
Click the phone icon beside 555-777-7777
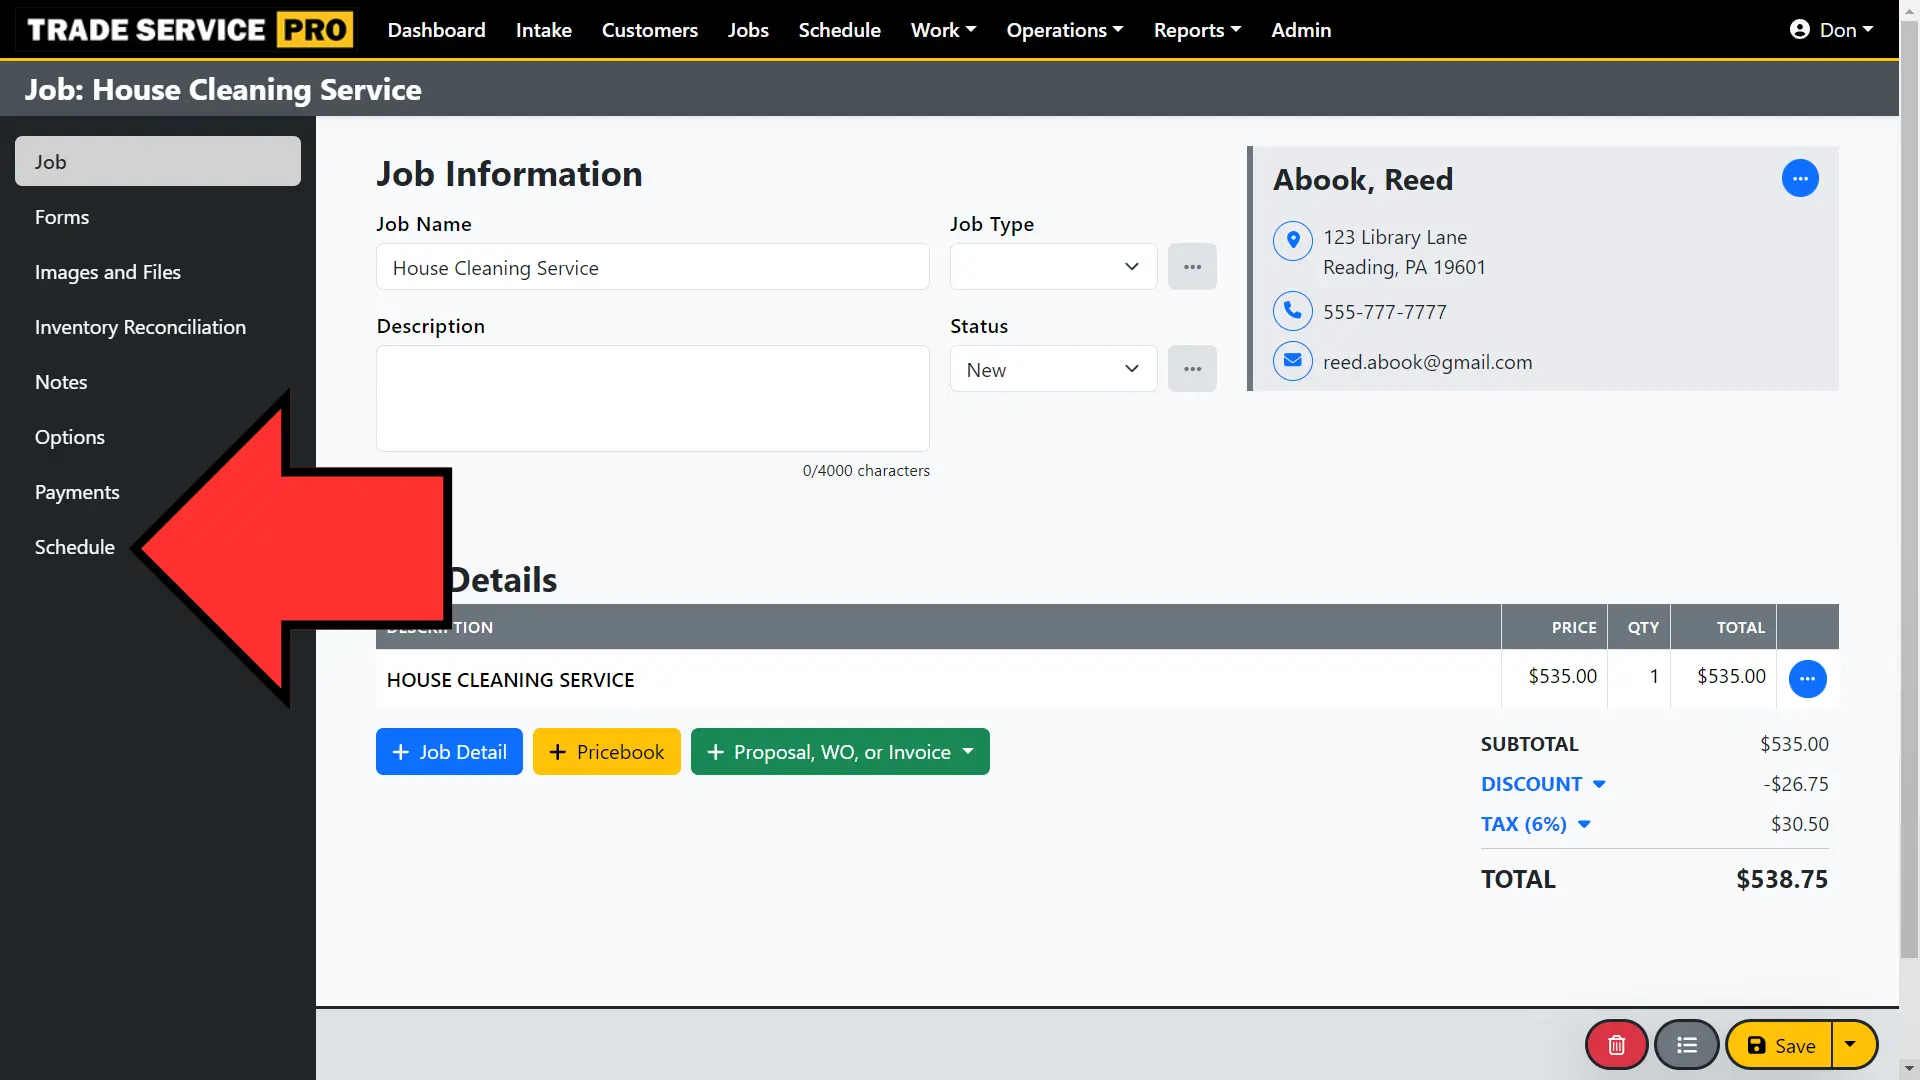tap(1292, 311)
